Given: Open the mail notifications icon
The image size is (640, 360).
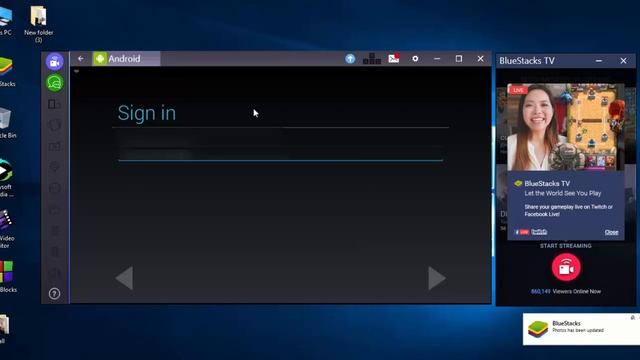Looking at the screenshot, I should (x=394, y=59).
